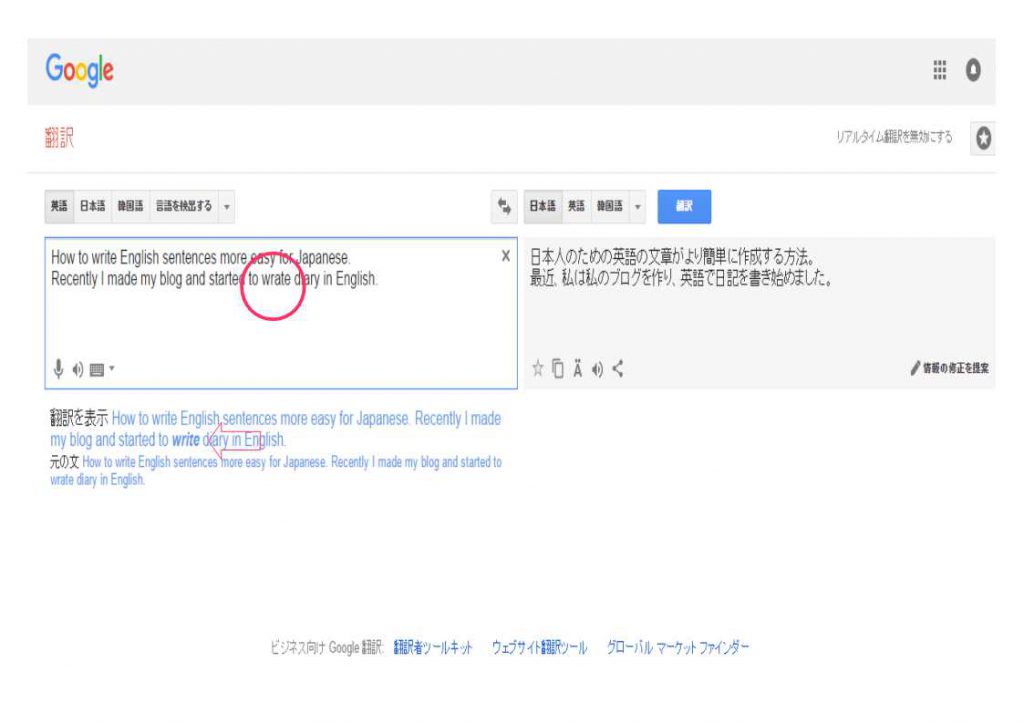Clear the source text with X

505,256
